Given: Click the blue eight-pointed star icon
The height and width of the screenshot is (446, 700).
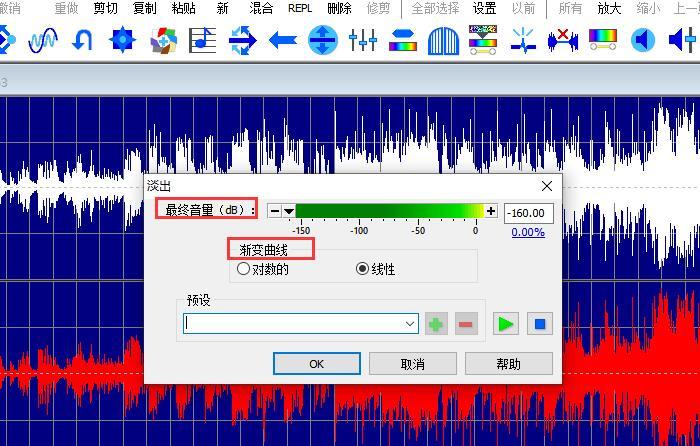Looking at the screenshot, I should pyautogui.click(x=122, y=40).
